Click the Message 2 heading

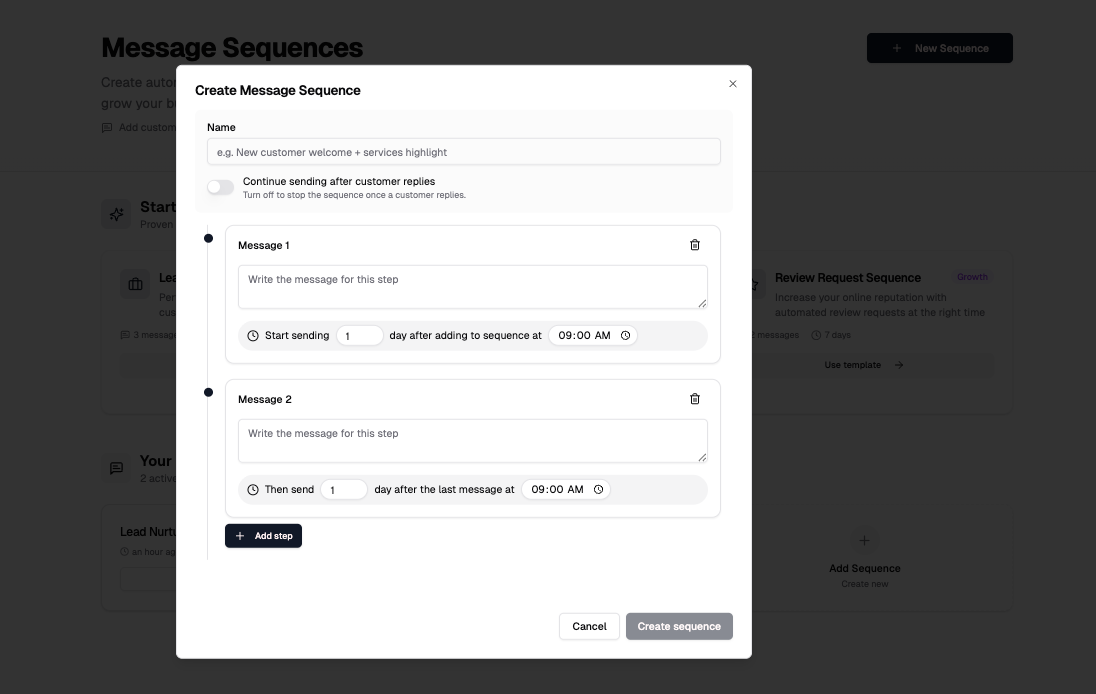(x=265, y=399)
